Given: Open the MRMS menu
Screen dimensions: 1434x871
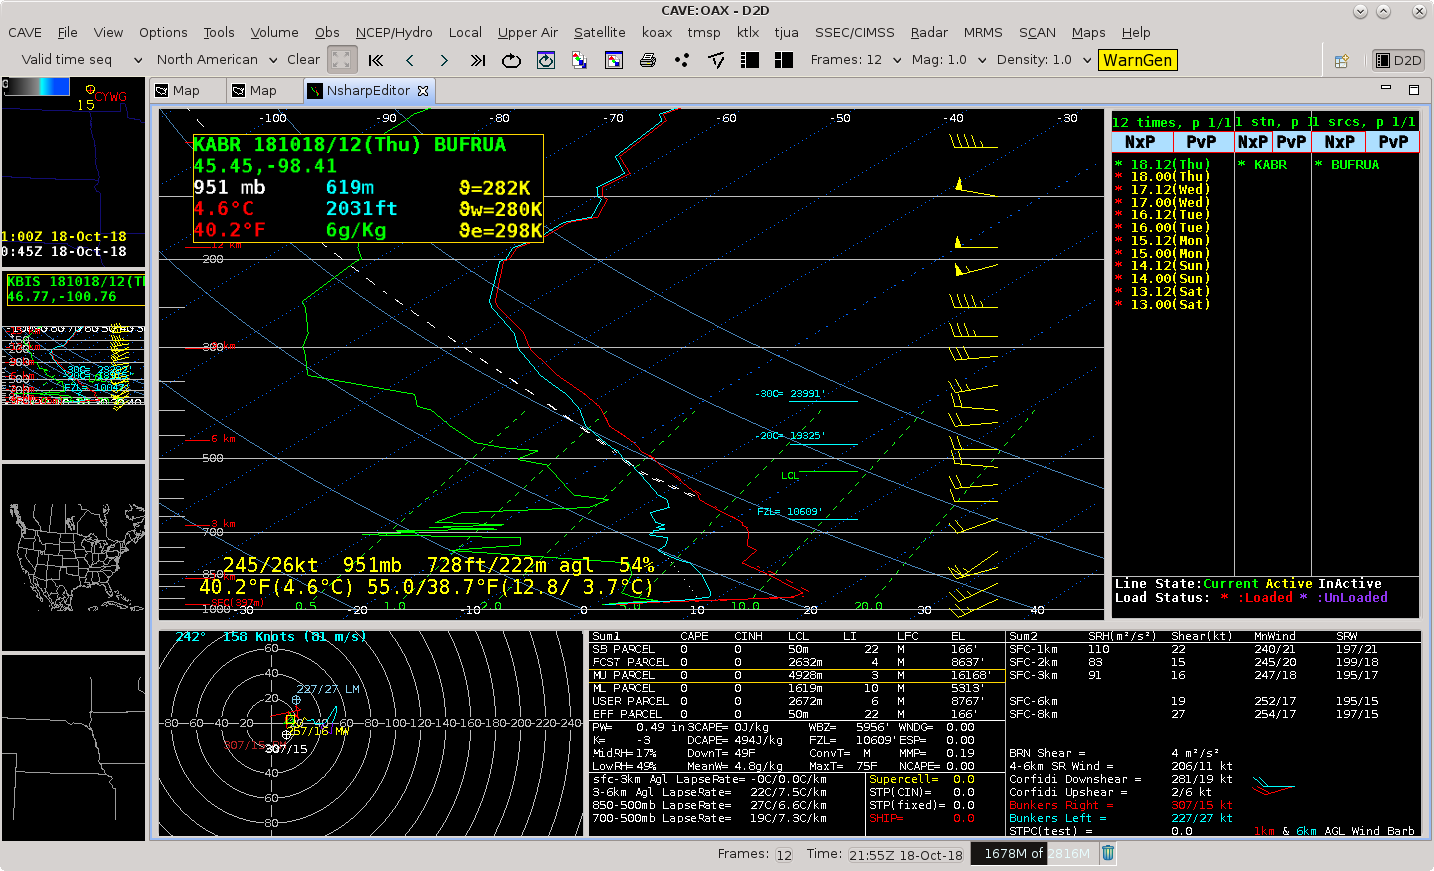Looking at the screenshot, I should click(x=983, y=32).
